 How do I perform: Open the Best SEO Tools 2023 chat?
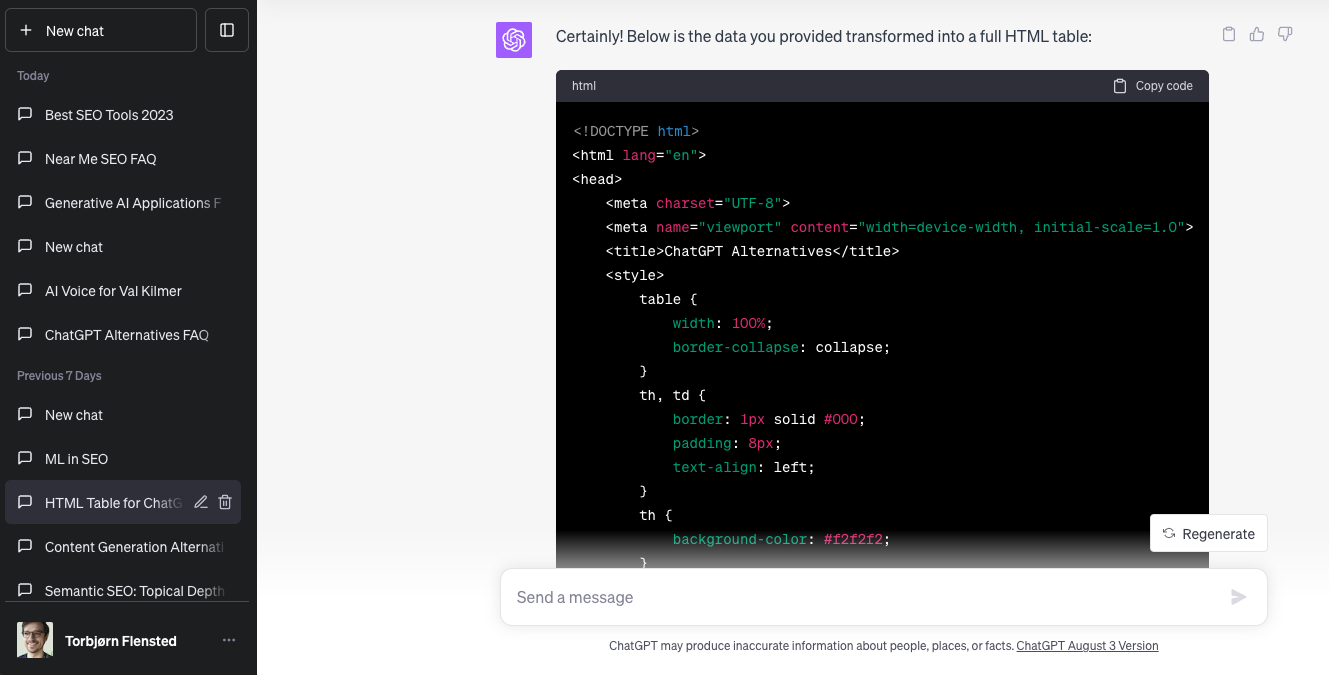tap(123, 115)
